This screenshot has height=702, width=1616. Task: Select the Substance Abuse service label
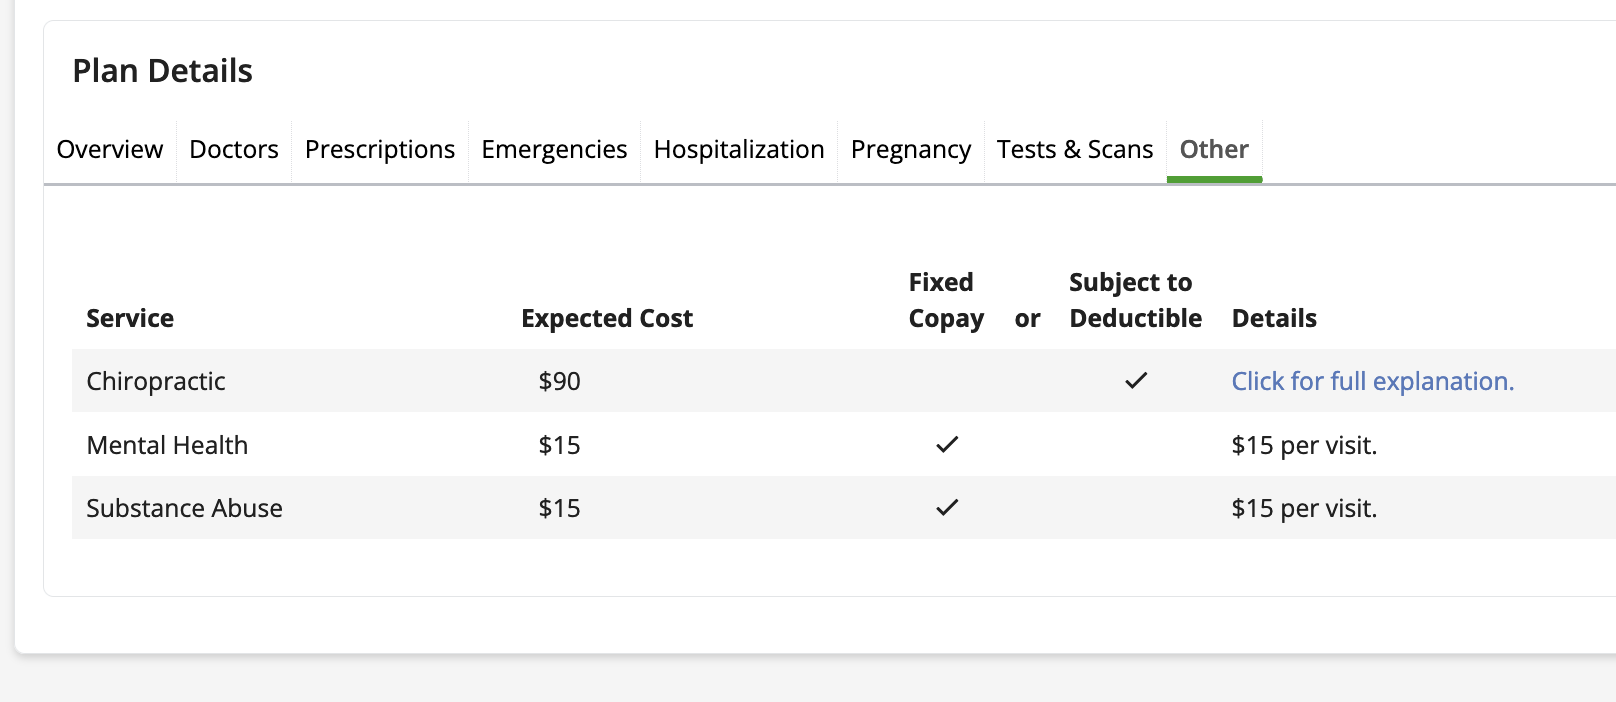coord(184,508)
